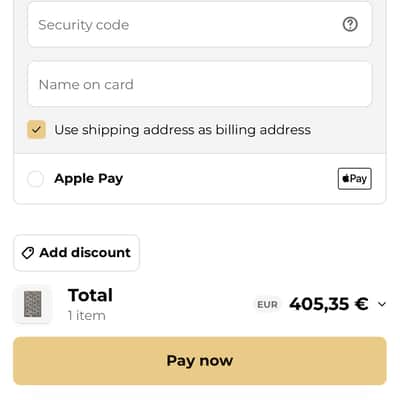This screenshot has width=400, height=400.
Task: Expand order summary with chevron arrow
Action: (382, 304)
